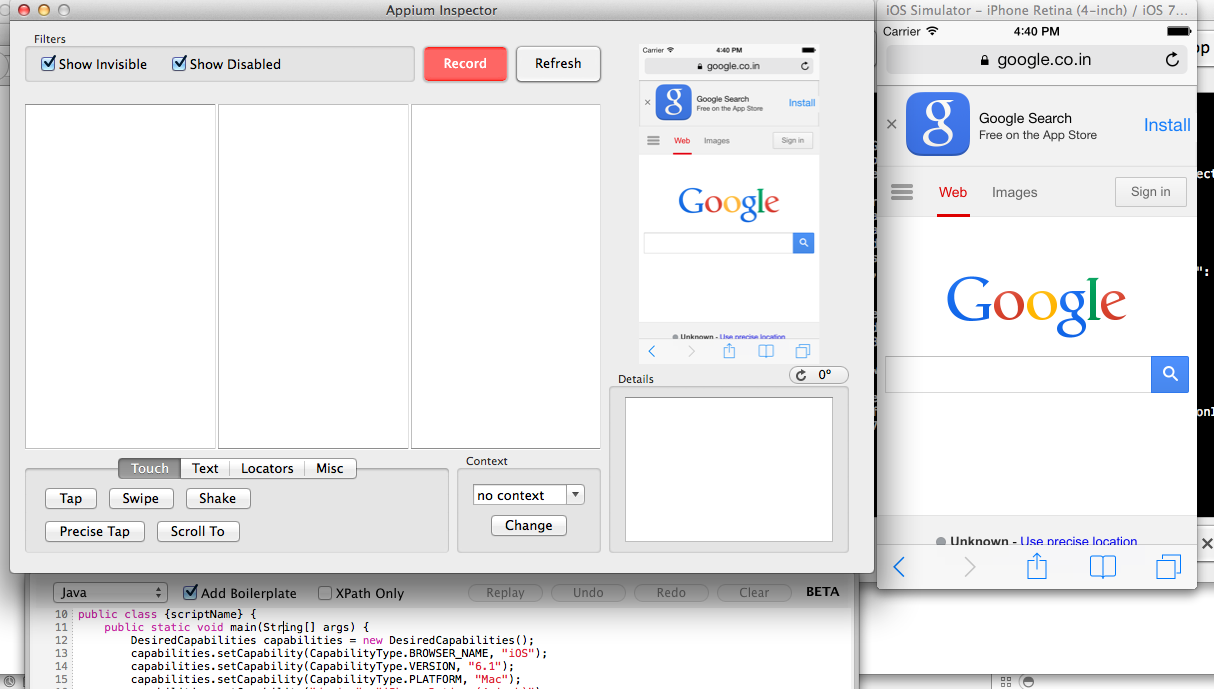Click the reload icon in inspector screenshot preview
Screen dimensions: 1214x689
(805, 66)
